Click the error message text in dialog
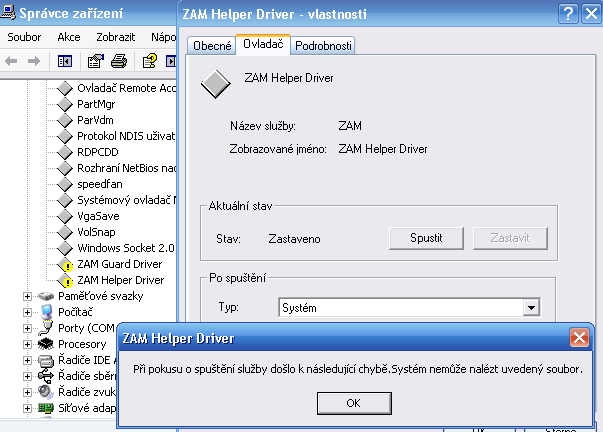Image resolution: width=603 pixels, height=432 pixels. [x=358, y=369]
